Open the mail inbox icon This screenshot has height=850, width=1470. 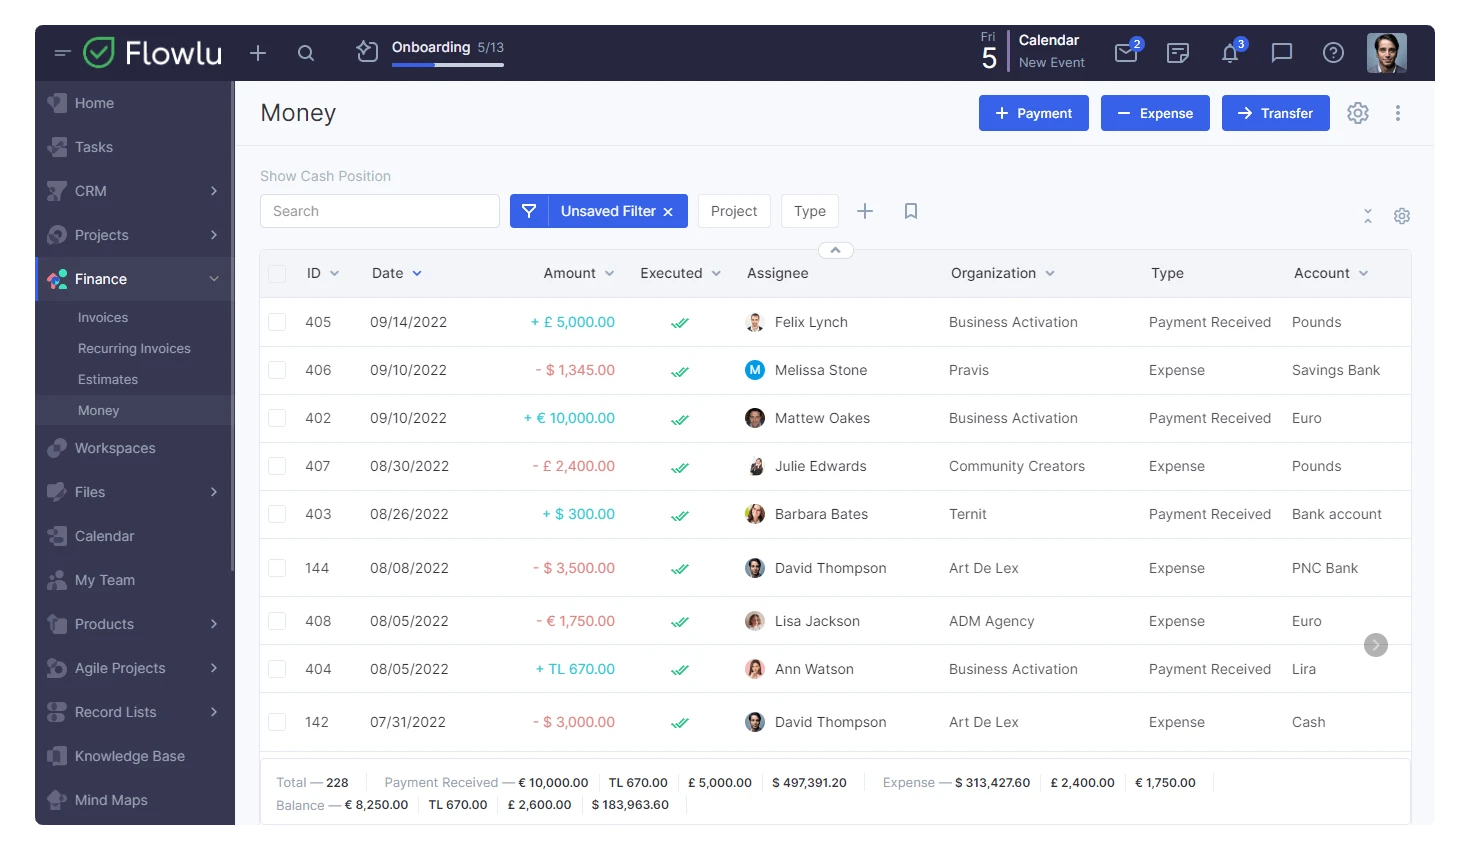pyautogui.click(x=1126, y=53)
